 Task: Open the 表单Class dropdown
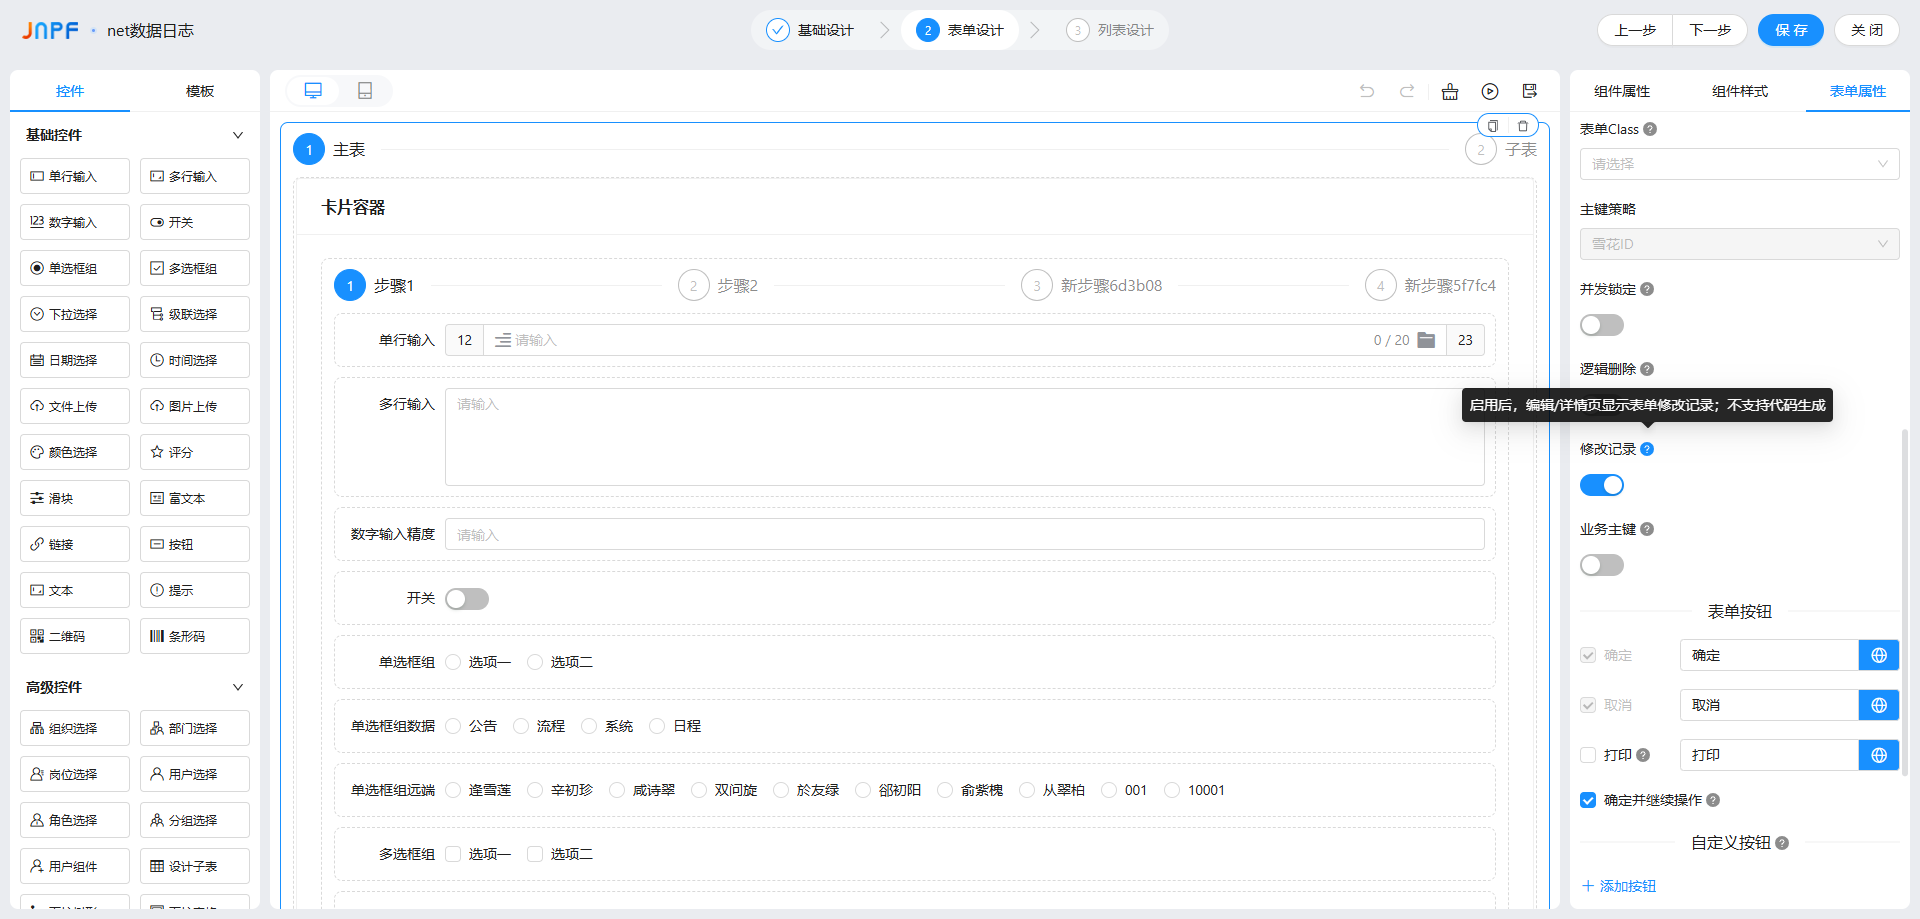coord(1739,164)
